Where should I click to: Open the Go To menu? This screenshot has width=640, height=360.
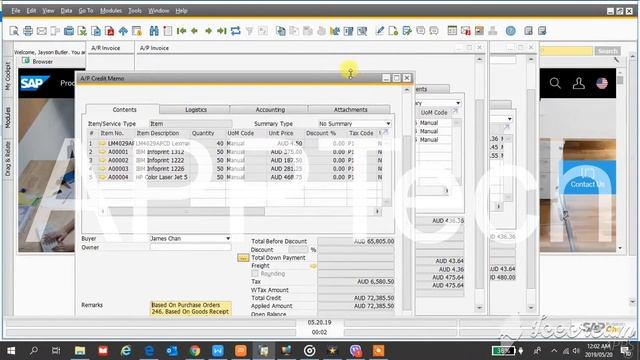pos(86,11)
